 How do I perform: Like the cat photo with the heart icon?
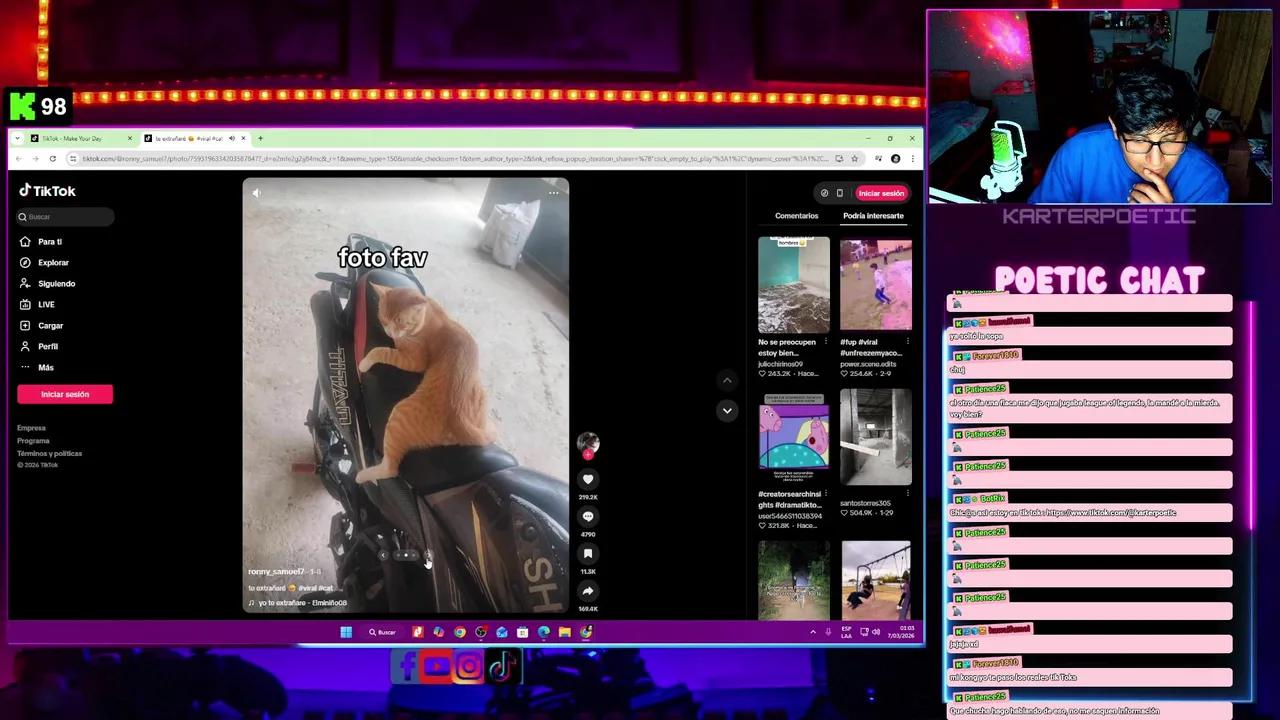pos(588,480)
